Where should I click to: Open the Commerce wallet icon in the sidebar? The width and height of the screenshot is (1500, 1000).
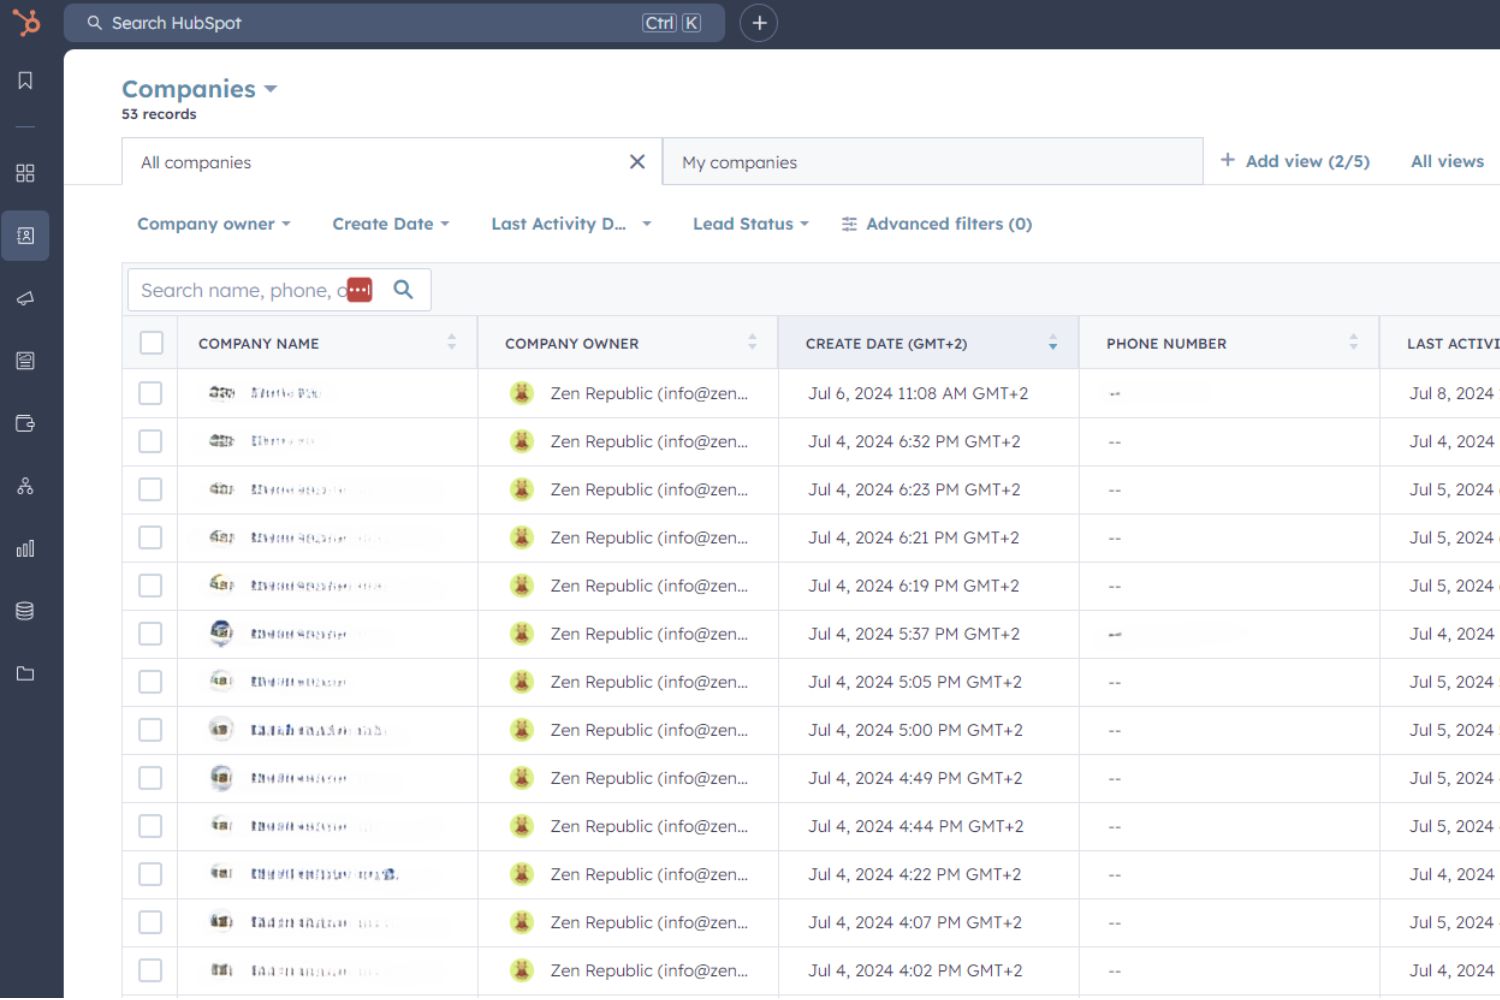pyautogui.click(x=25, y=423)
